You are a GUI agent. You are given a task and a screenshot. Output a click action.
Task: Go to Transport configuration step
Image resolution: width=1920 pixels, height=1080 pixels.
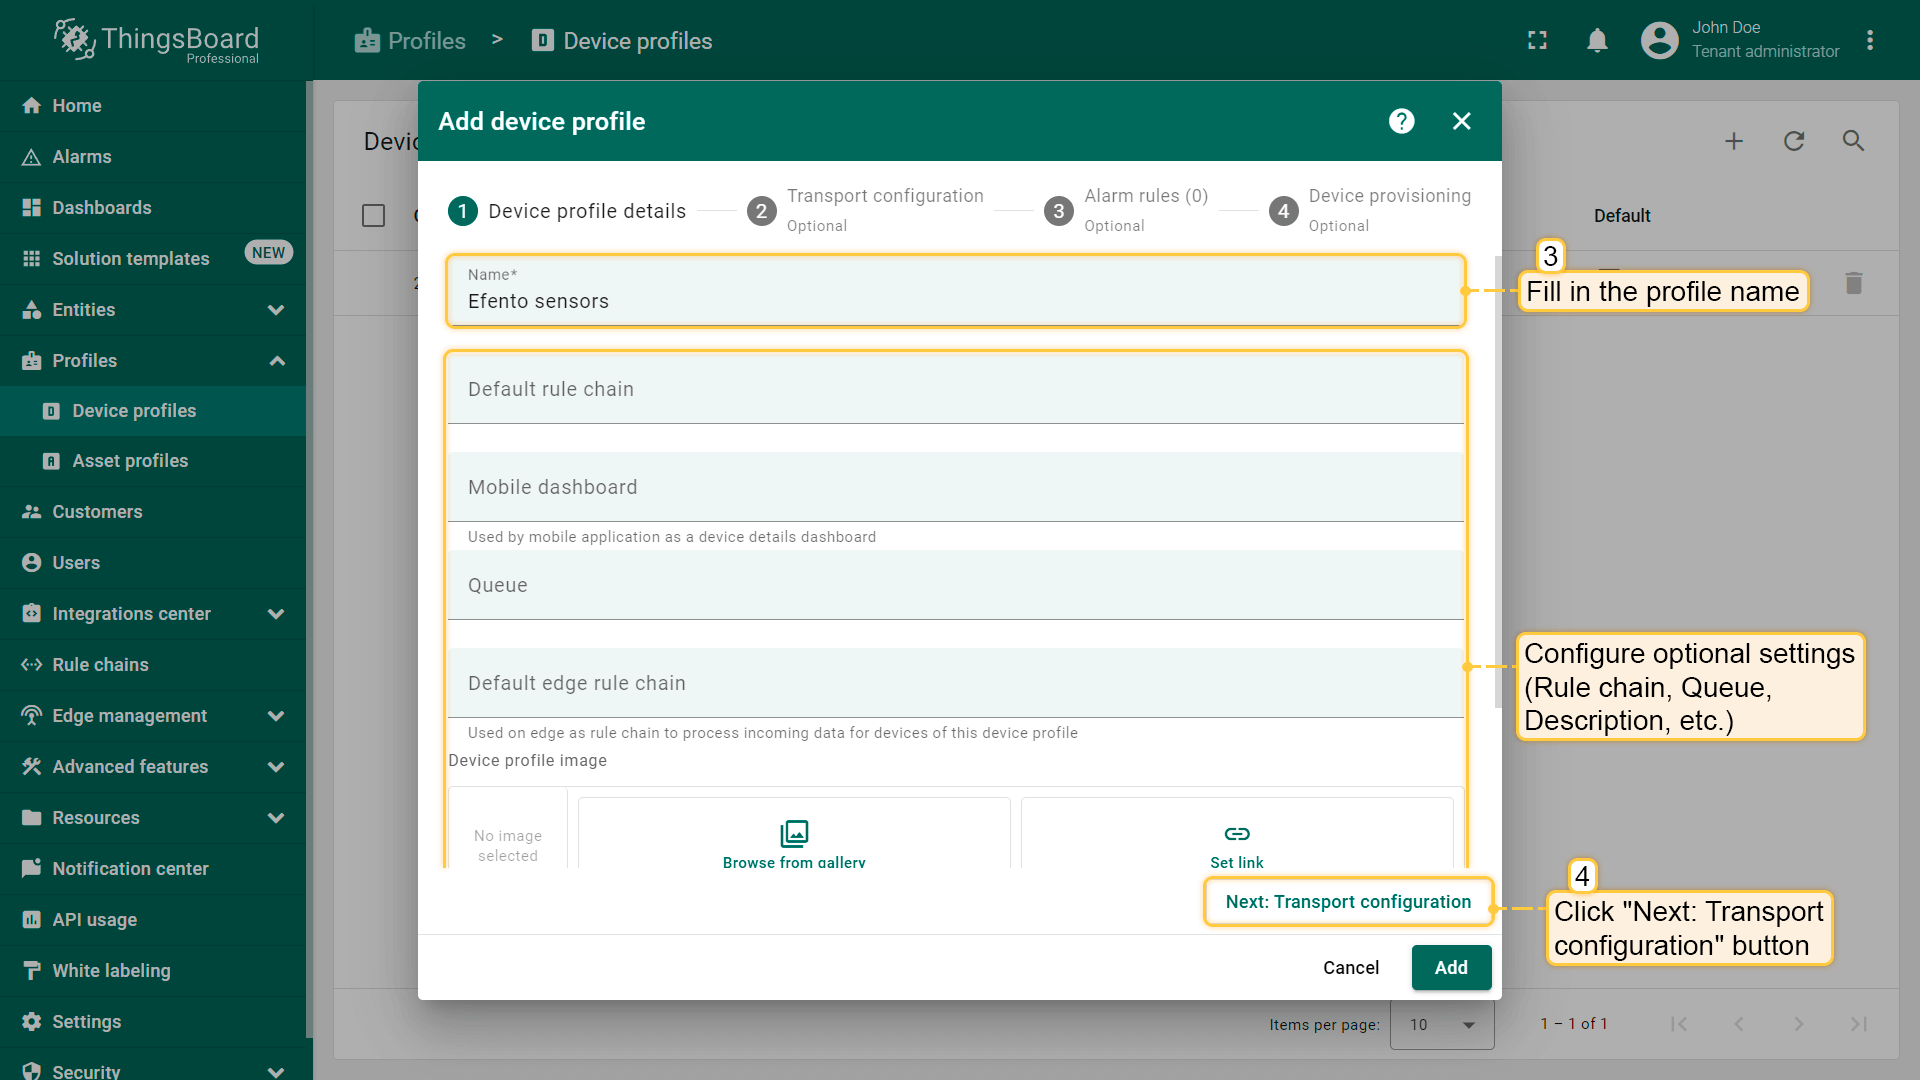[x=866, y=210]
